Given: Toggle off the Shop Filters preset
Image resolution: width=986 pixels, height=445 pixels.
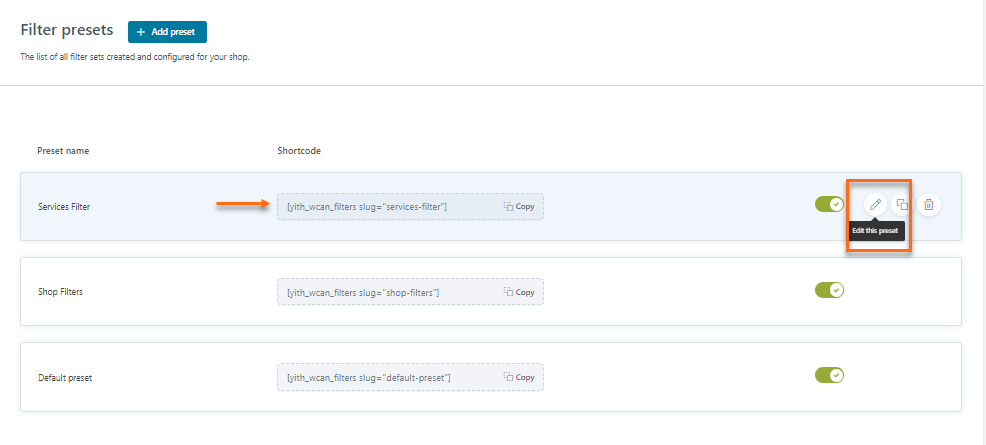Looking at the screenshot, I should [829, 290].
